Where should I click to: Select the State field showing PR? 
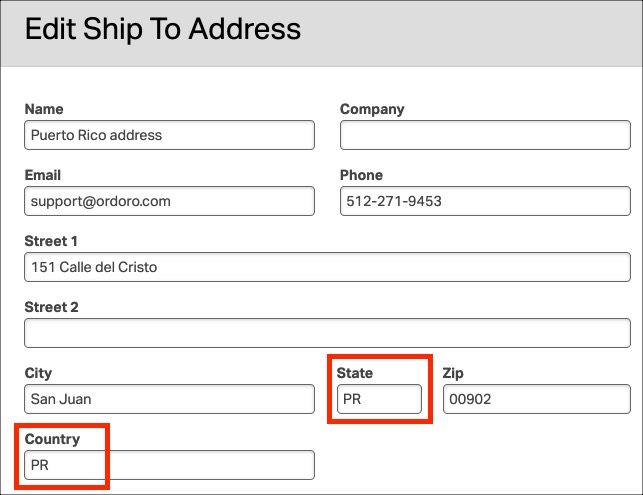(x=379, y=399)
